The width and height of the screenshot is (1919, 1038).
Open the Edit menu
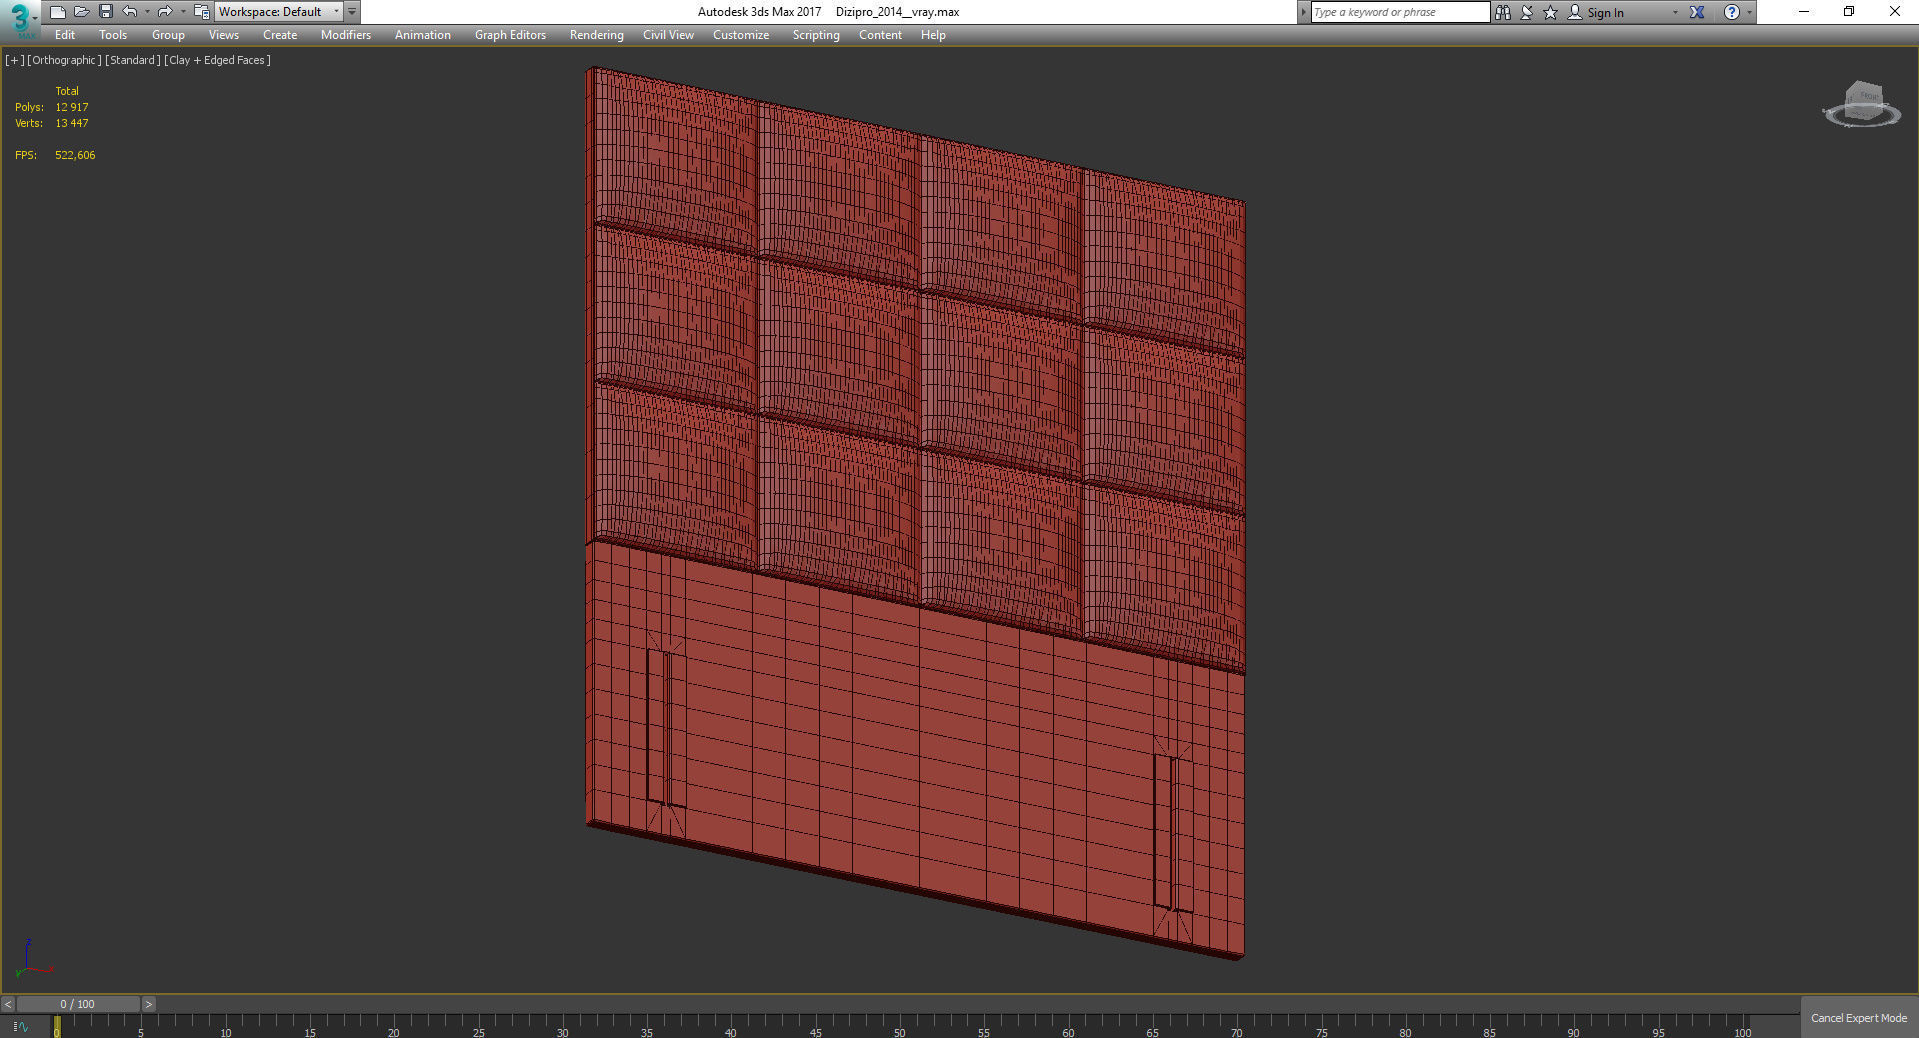click(x=65, y=35)
